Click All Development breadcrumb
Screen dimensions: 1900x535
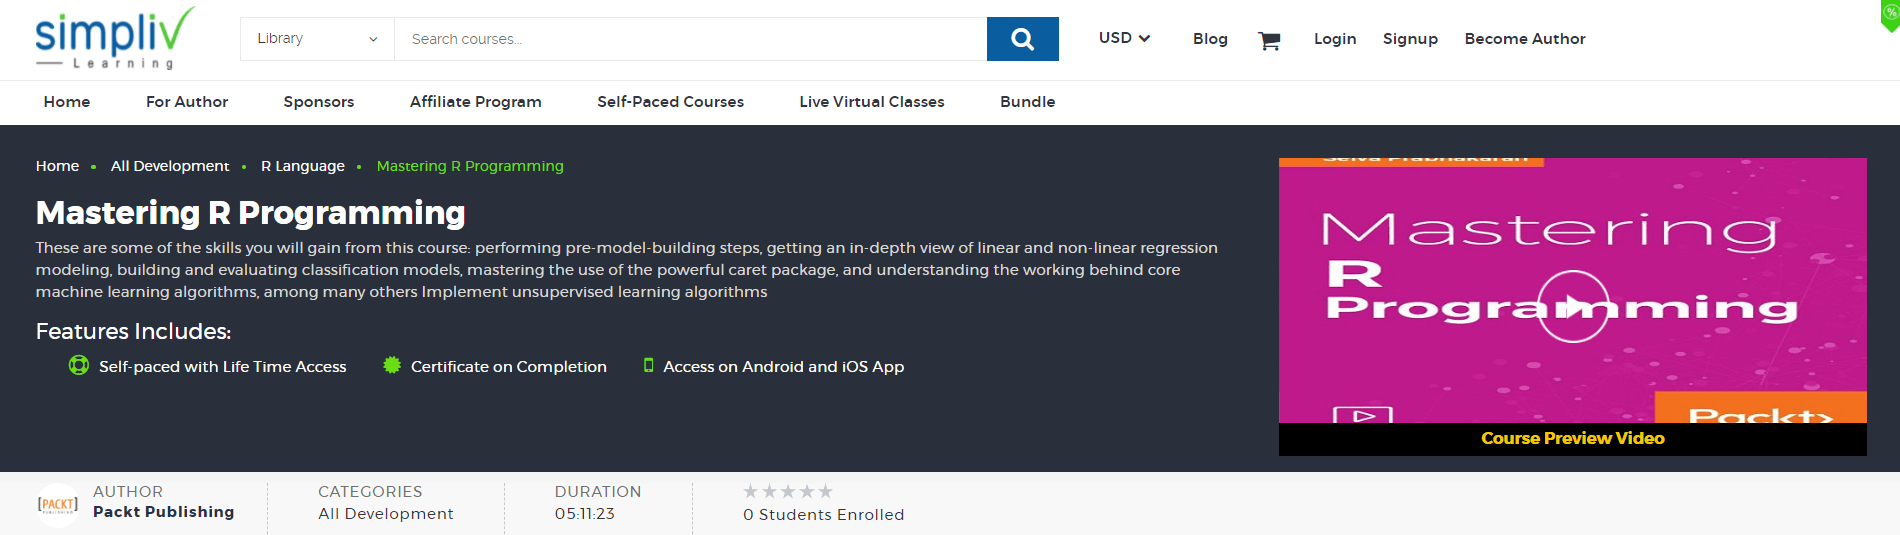(x=170, y=166)
